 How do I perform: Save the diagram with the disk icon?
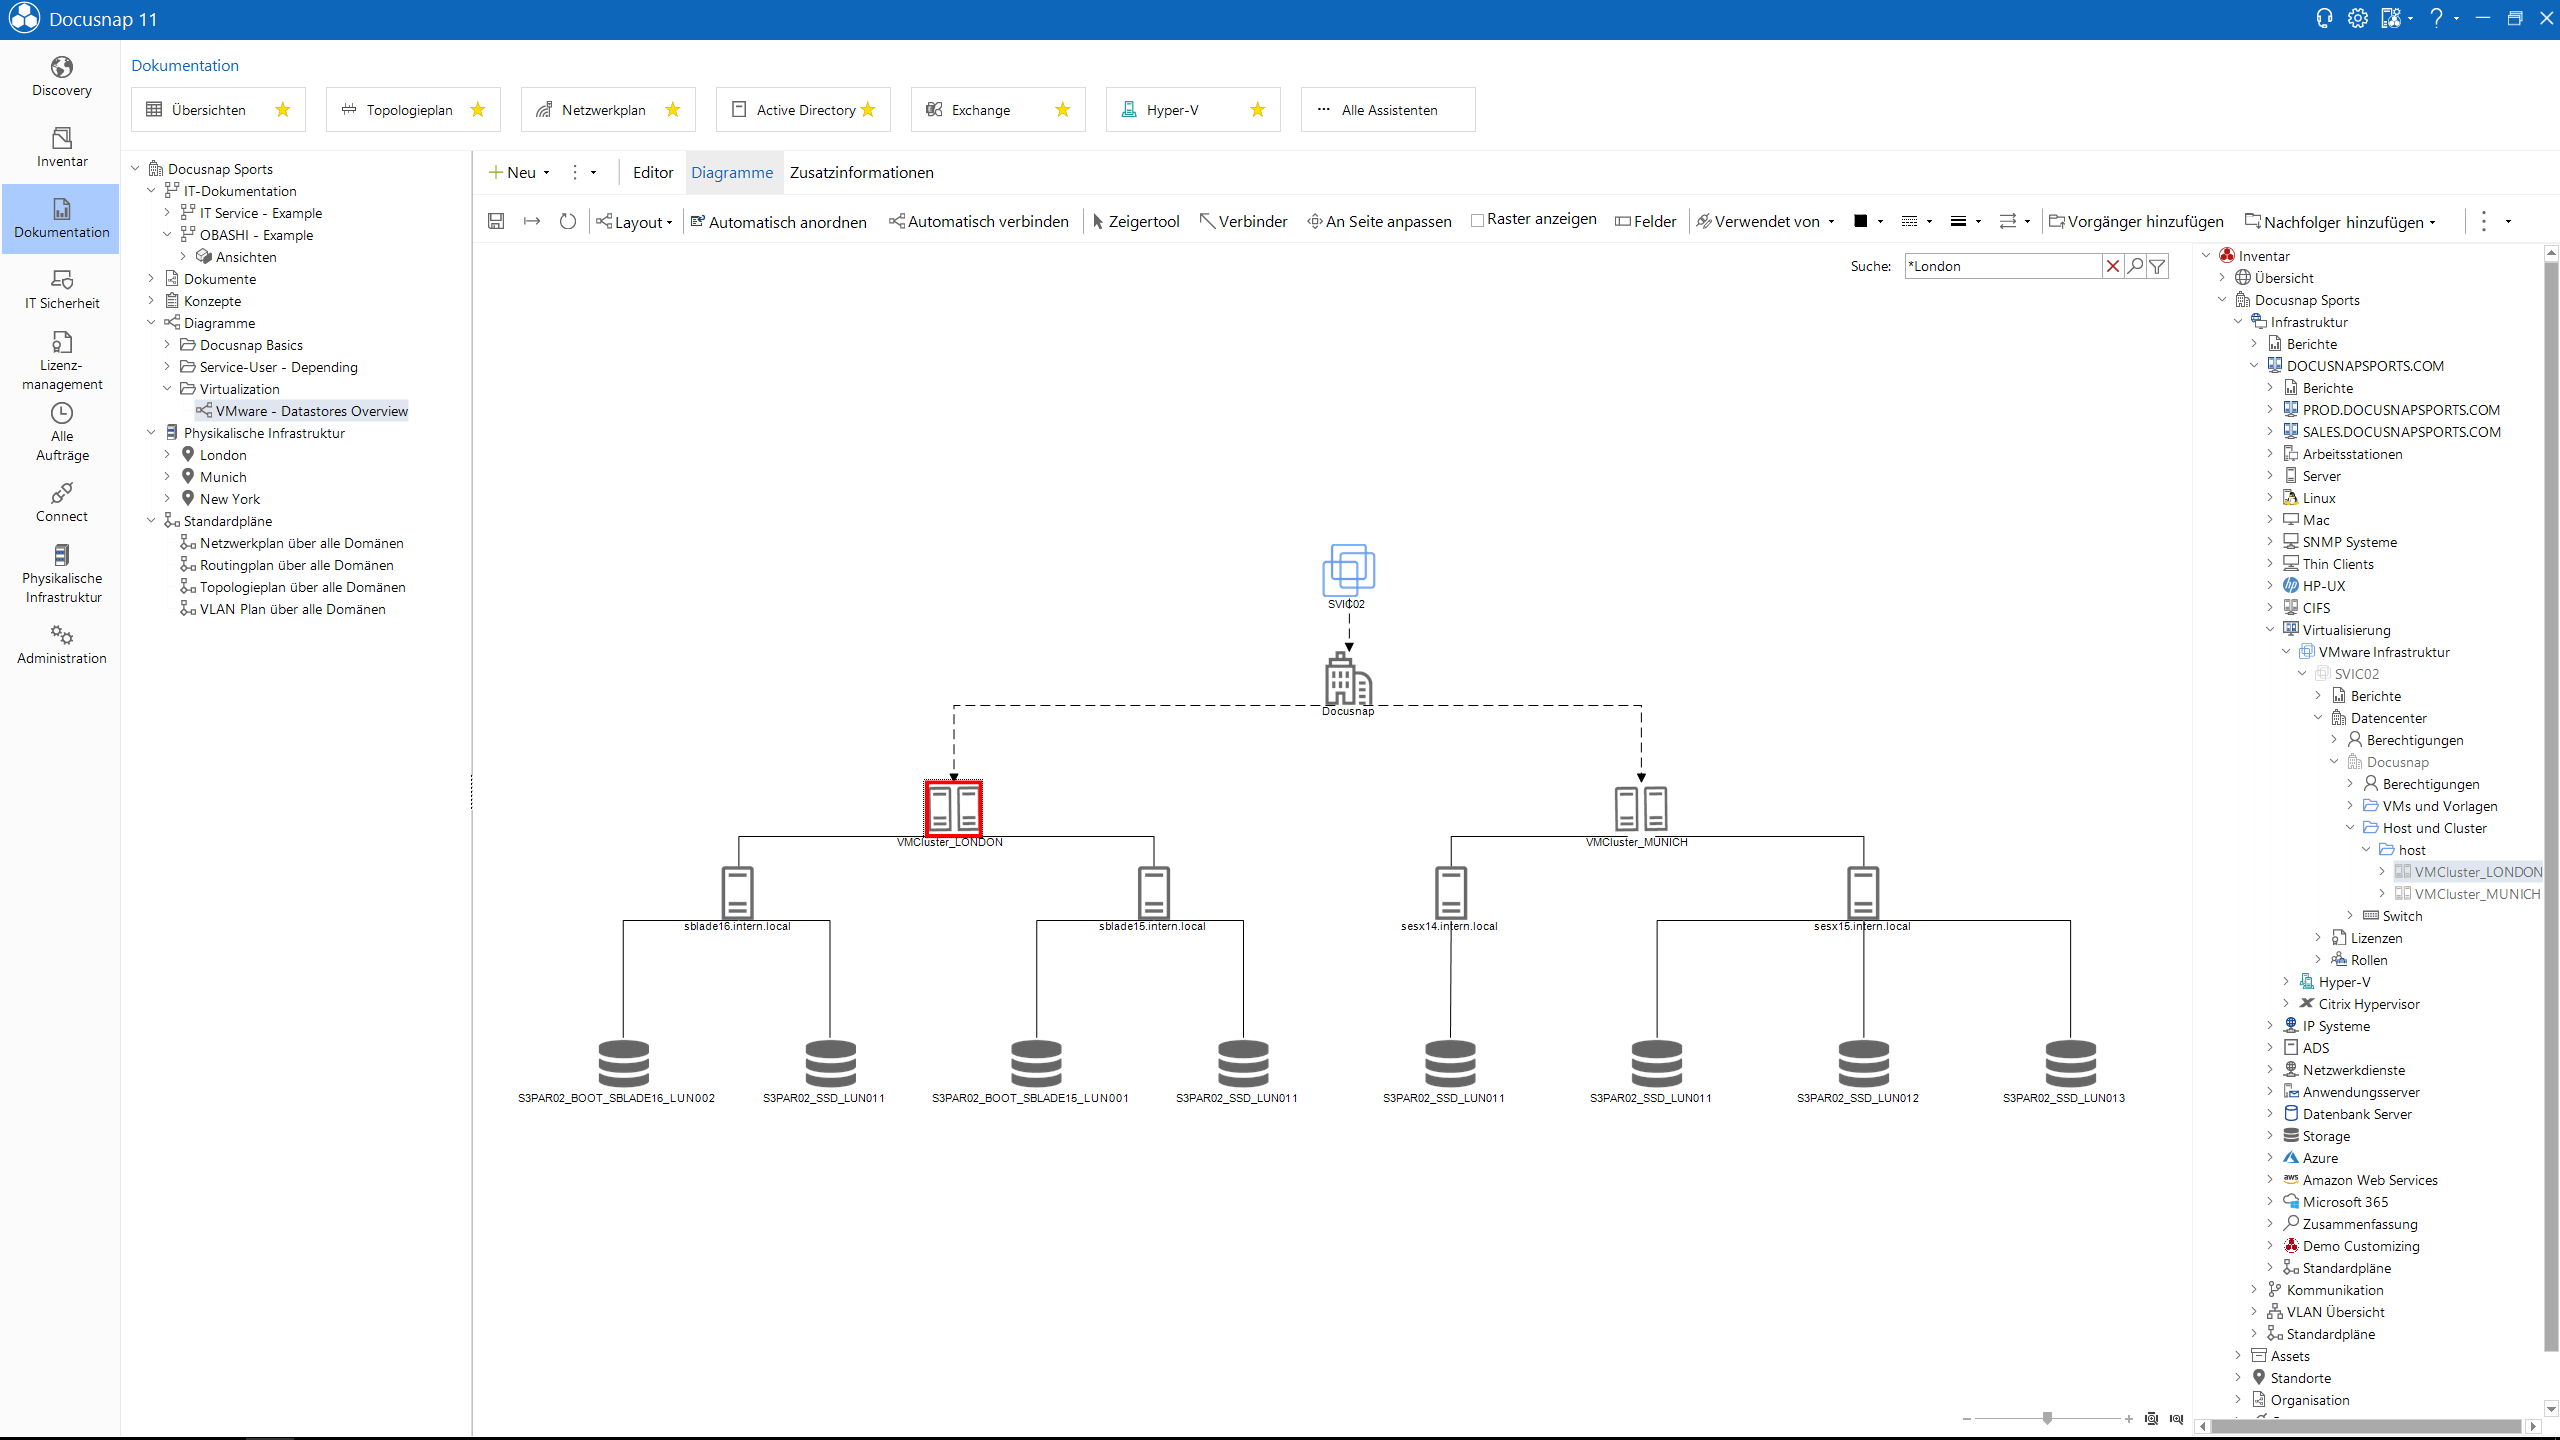coord(496,221)
